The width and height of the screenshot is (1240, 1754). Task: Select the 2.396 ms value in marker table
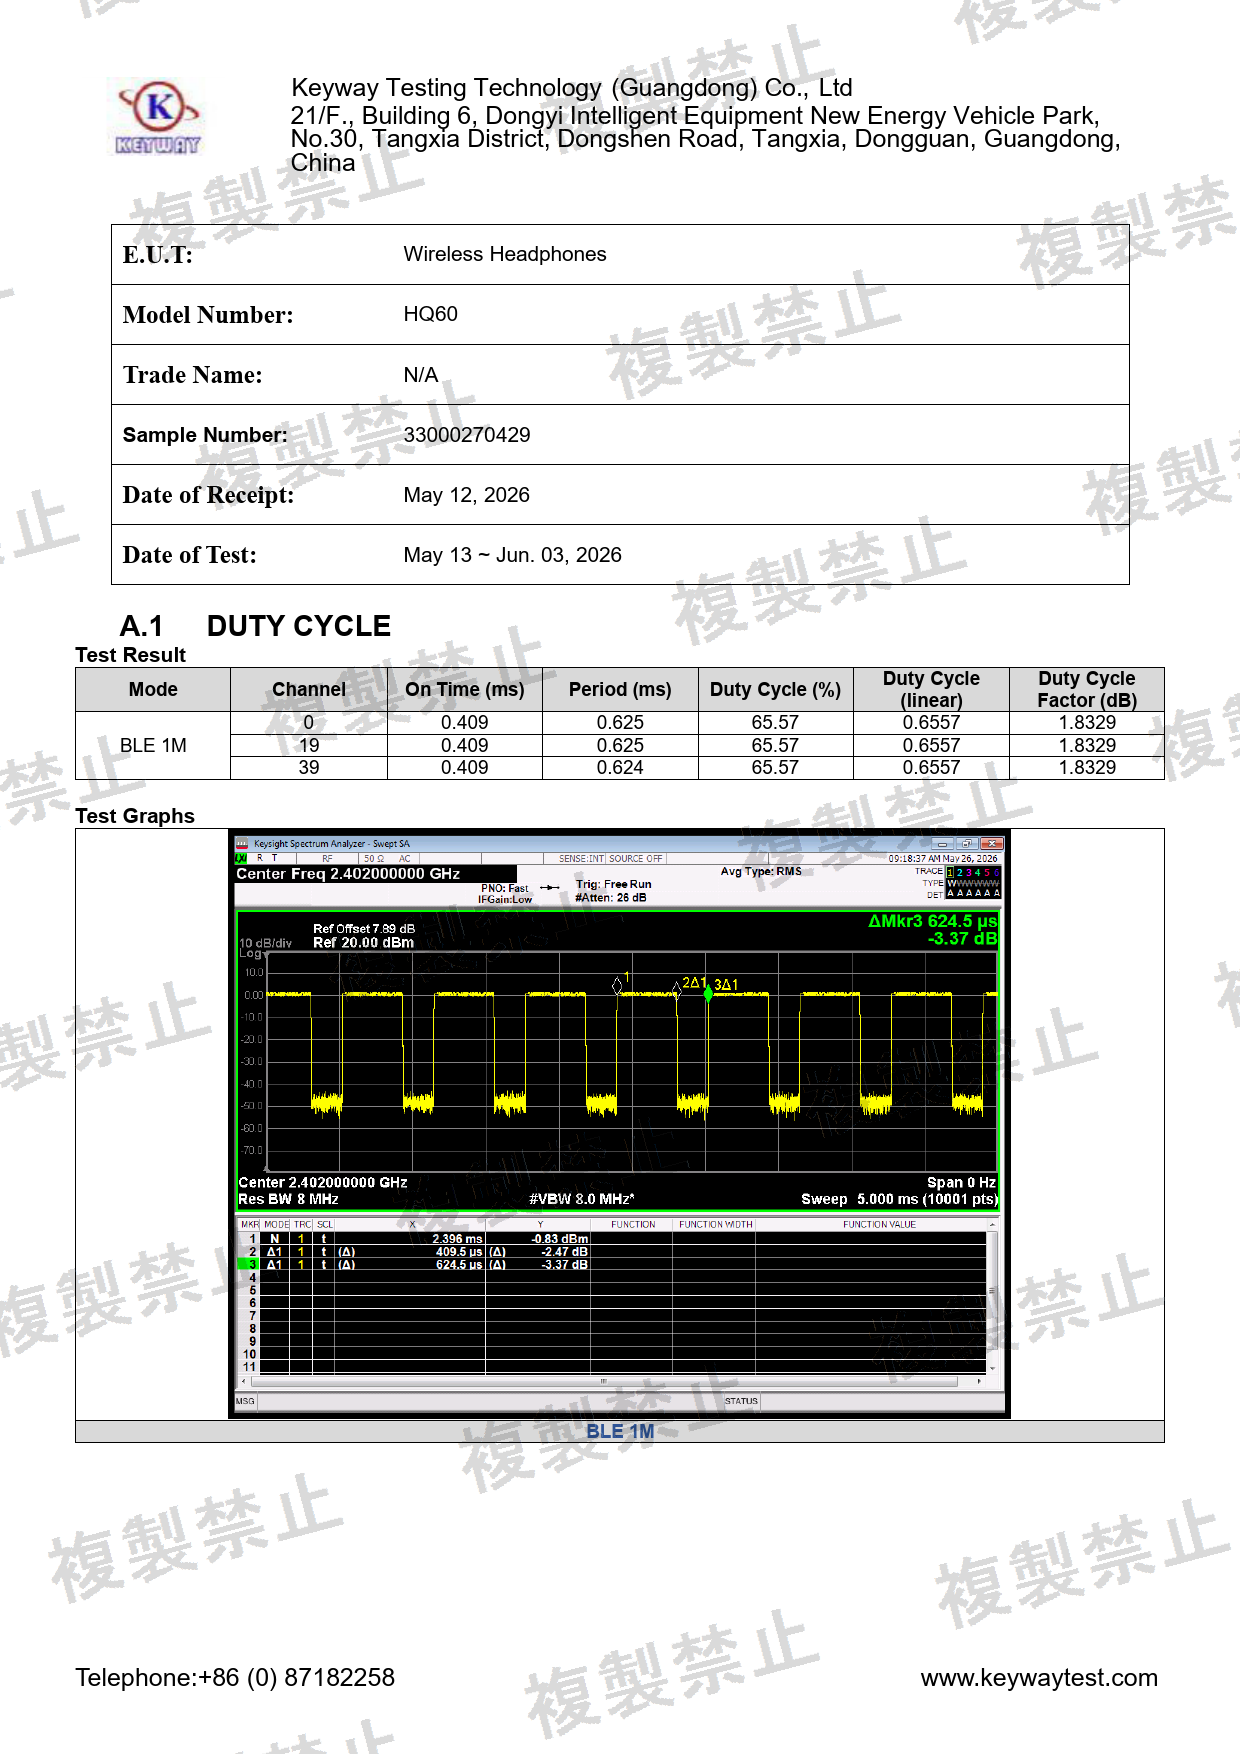coord(457,1239)
